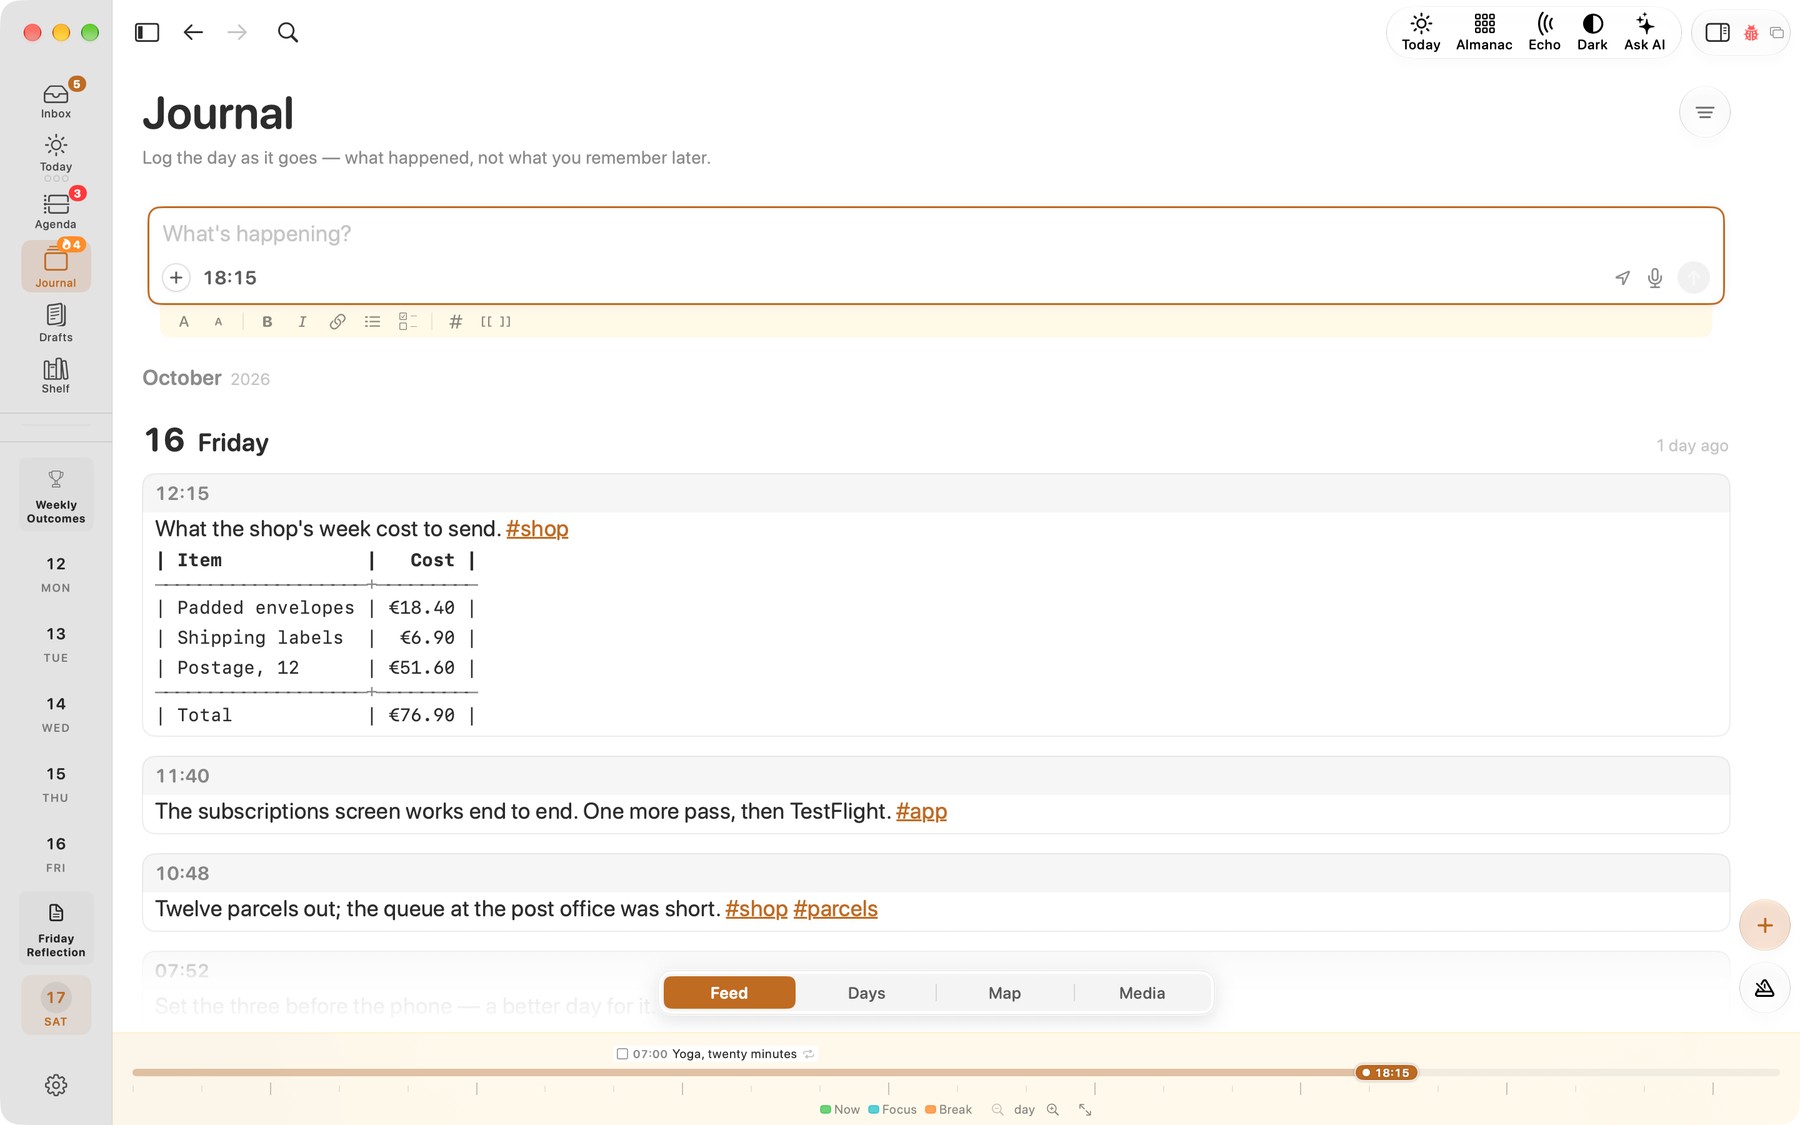Click the search magnifier icon
The height and width of the screenshot is (1125, 1800).
click(288, 33)
